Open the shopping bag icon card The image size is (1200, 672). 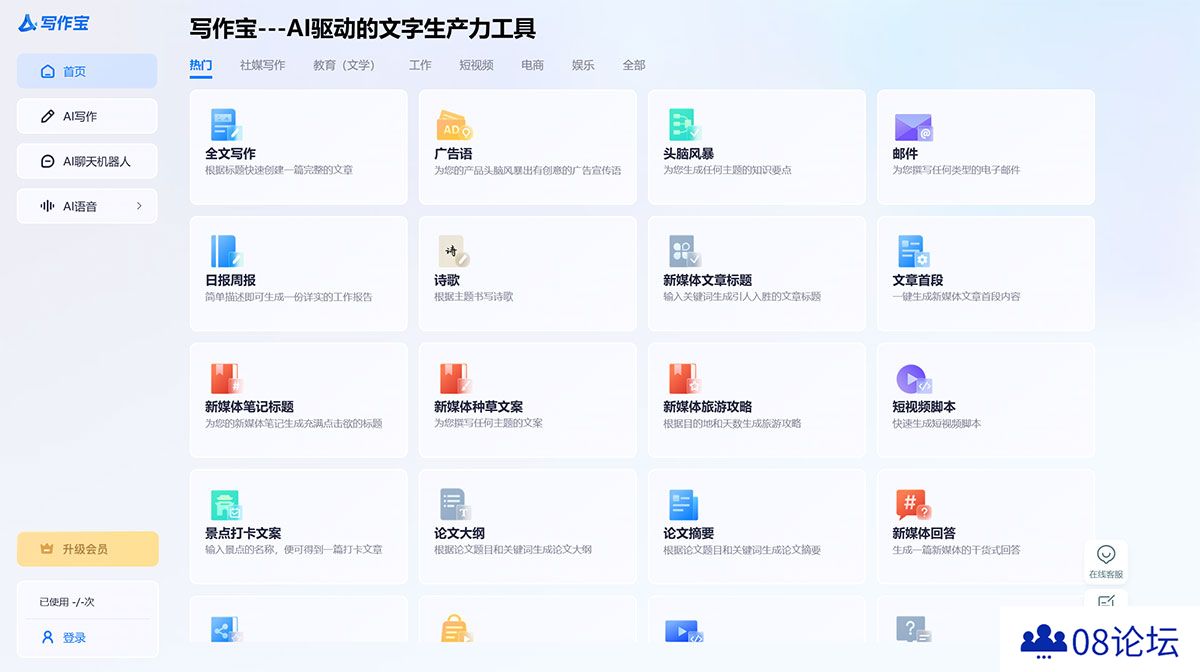455,629
